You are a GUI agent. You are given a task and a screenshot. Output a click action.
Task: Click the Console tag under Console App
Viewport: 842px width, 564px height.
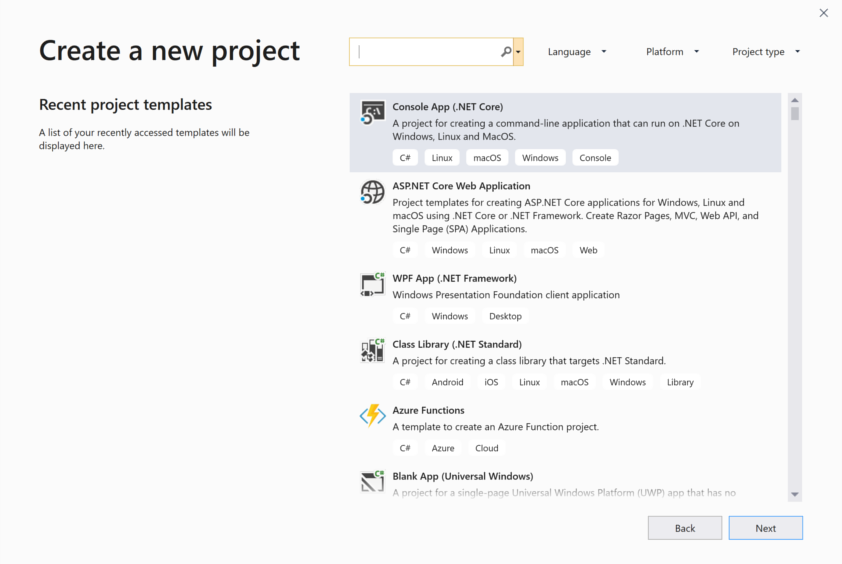tap(595, 157)
